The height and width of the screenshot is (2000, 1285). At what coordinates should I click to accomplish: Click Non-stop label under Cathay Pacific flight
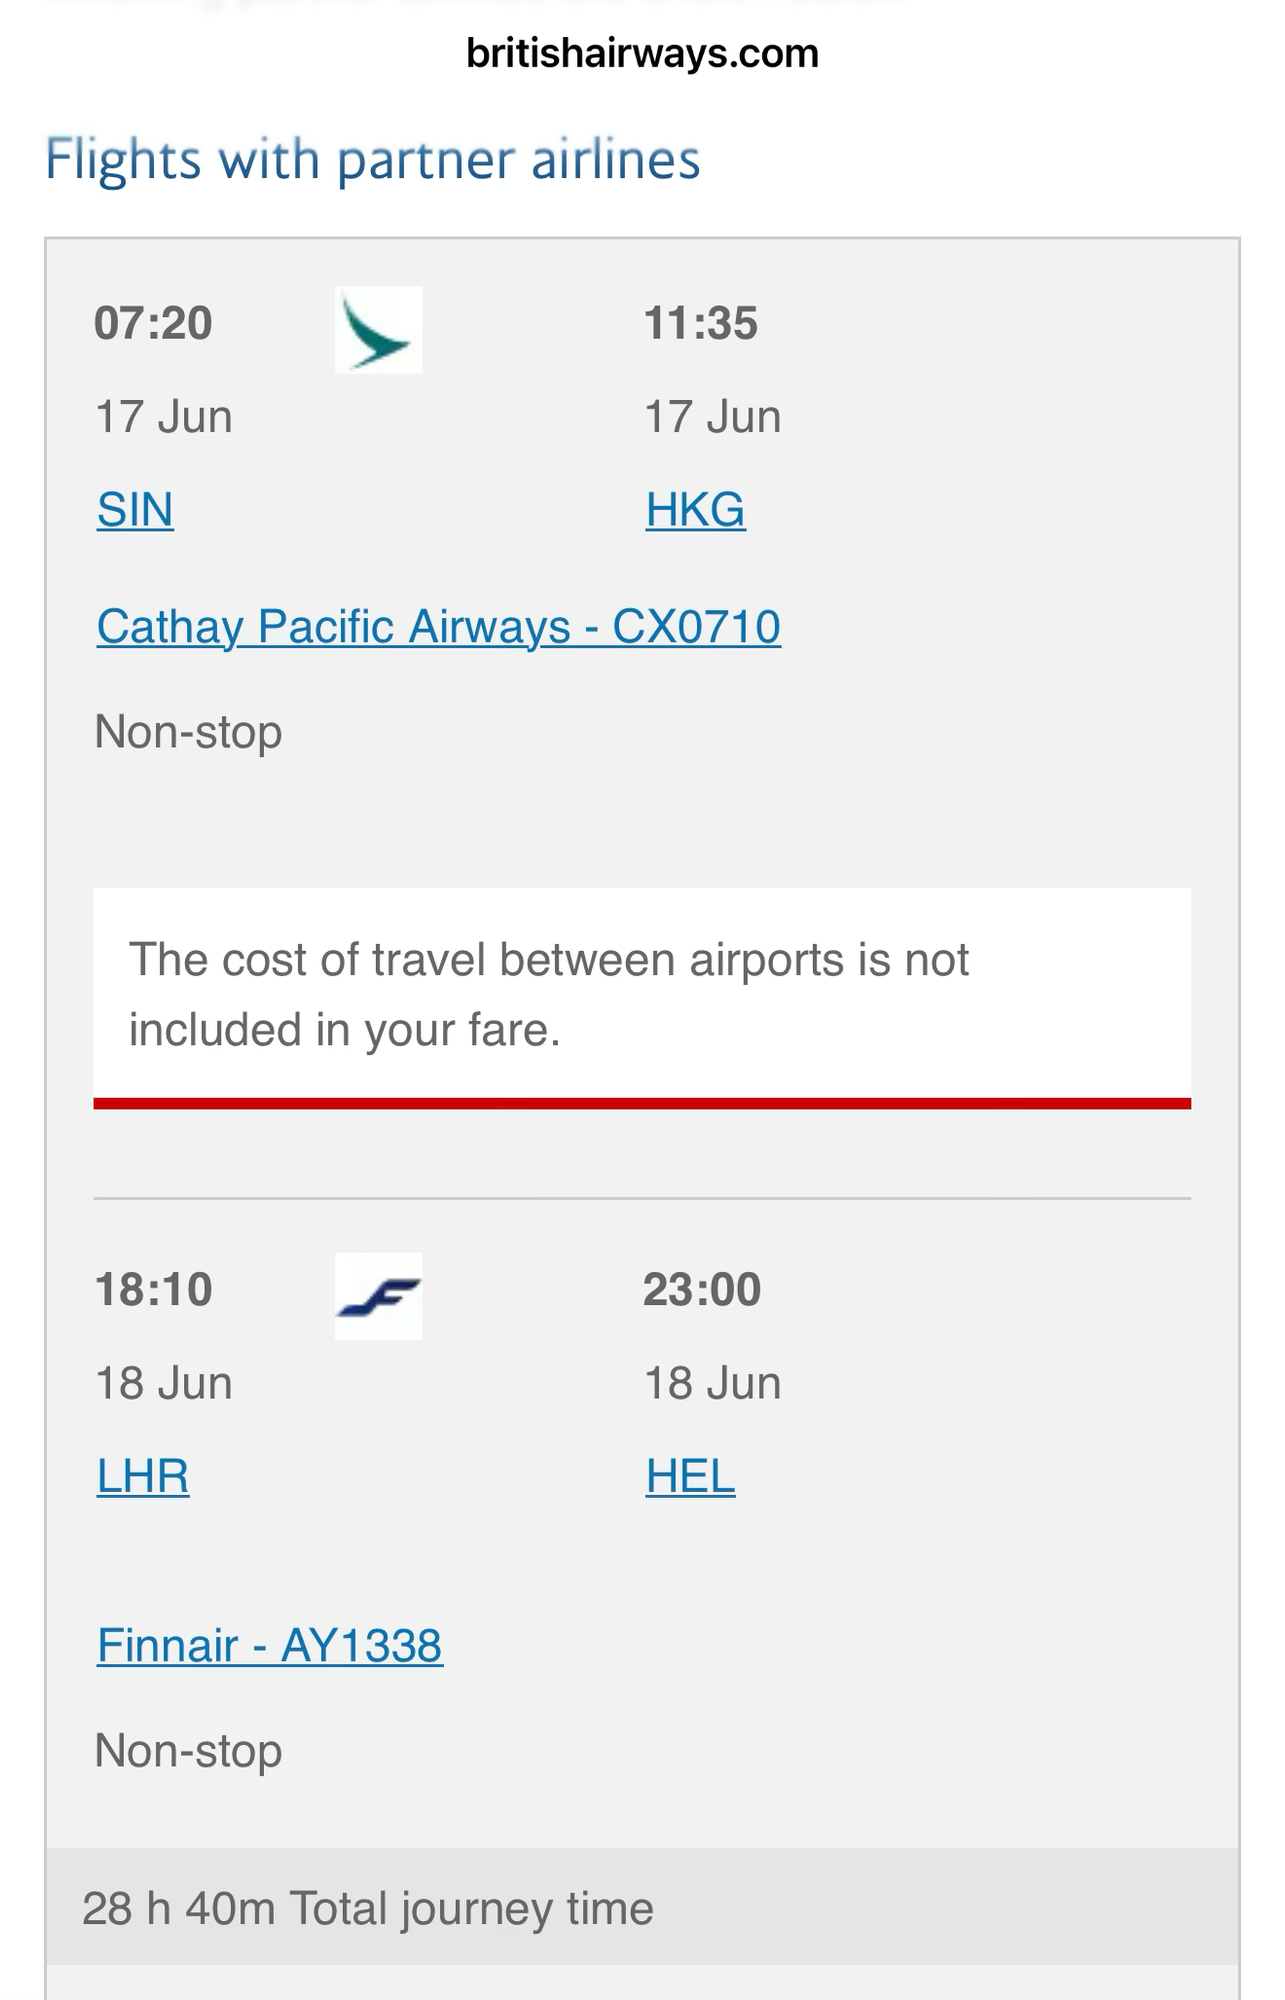coord(188,732)
